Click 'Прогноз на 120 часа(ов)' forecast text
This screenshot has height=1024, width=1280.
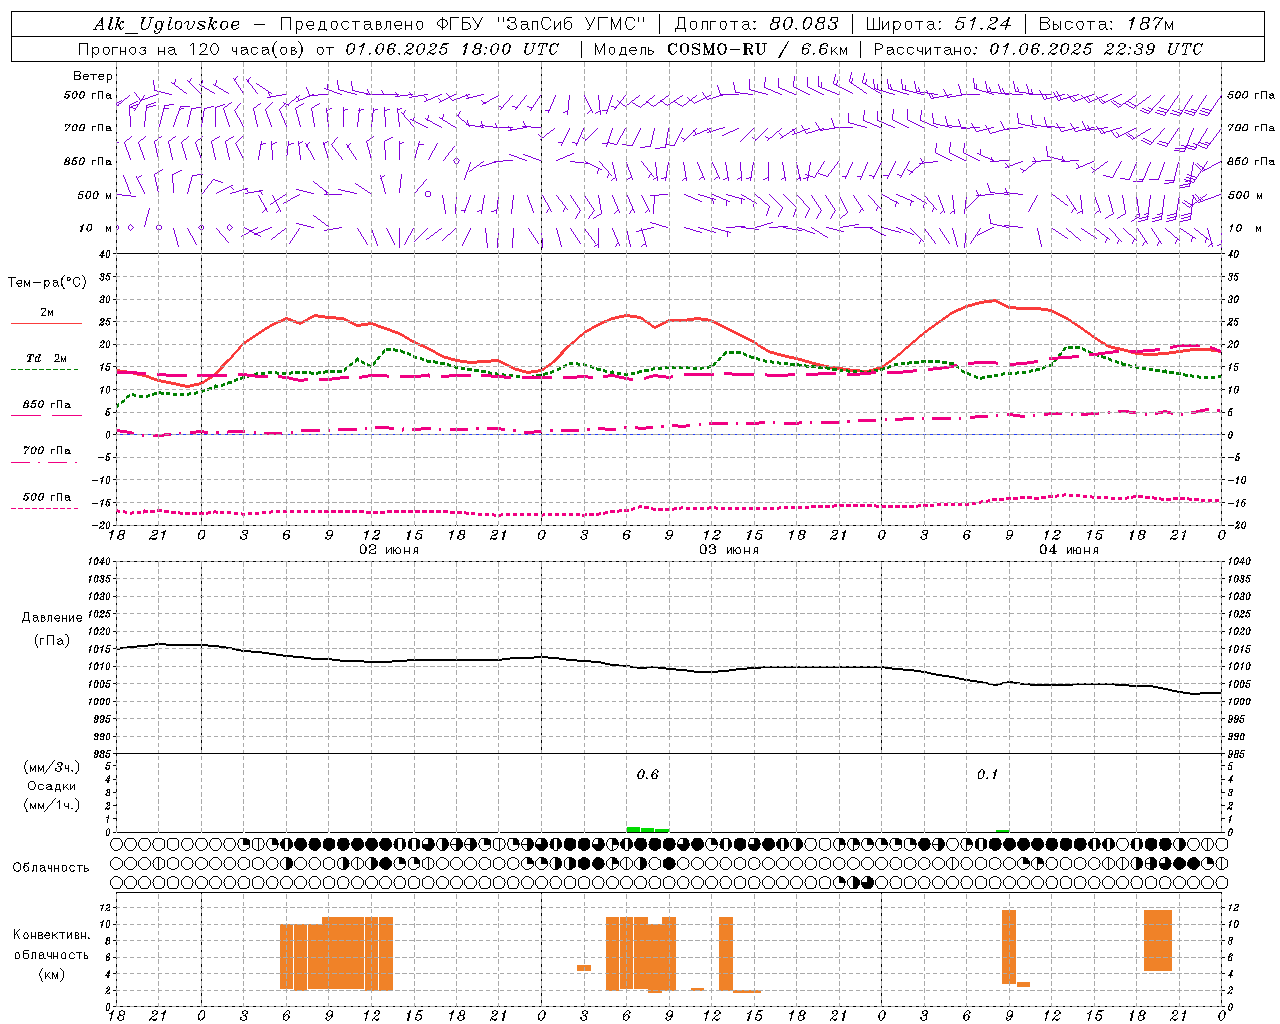pos(191,49)
